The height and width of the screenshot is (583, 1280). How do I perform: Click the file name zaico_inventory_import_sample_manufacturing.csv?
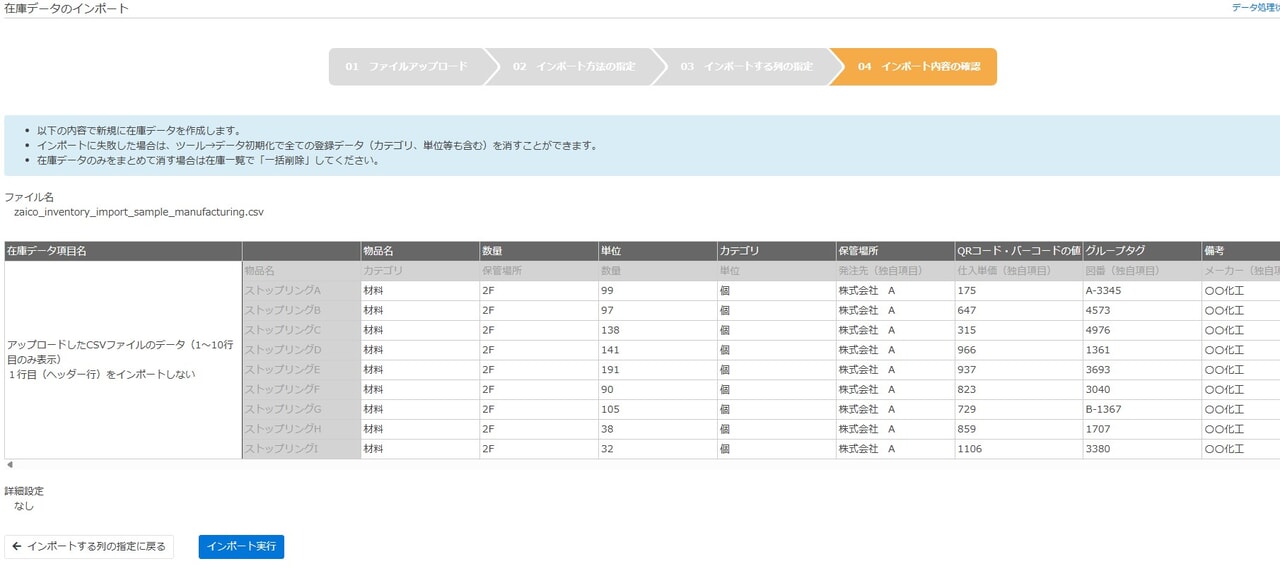pyautogui.click(x=139, y=212)
